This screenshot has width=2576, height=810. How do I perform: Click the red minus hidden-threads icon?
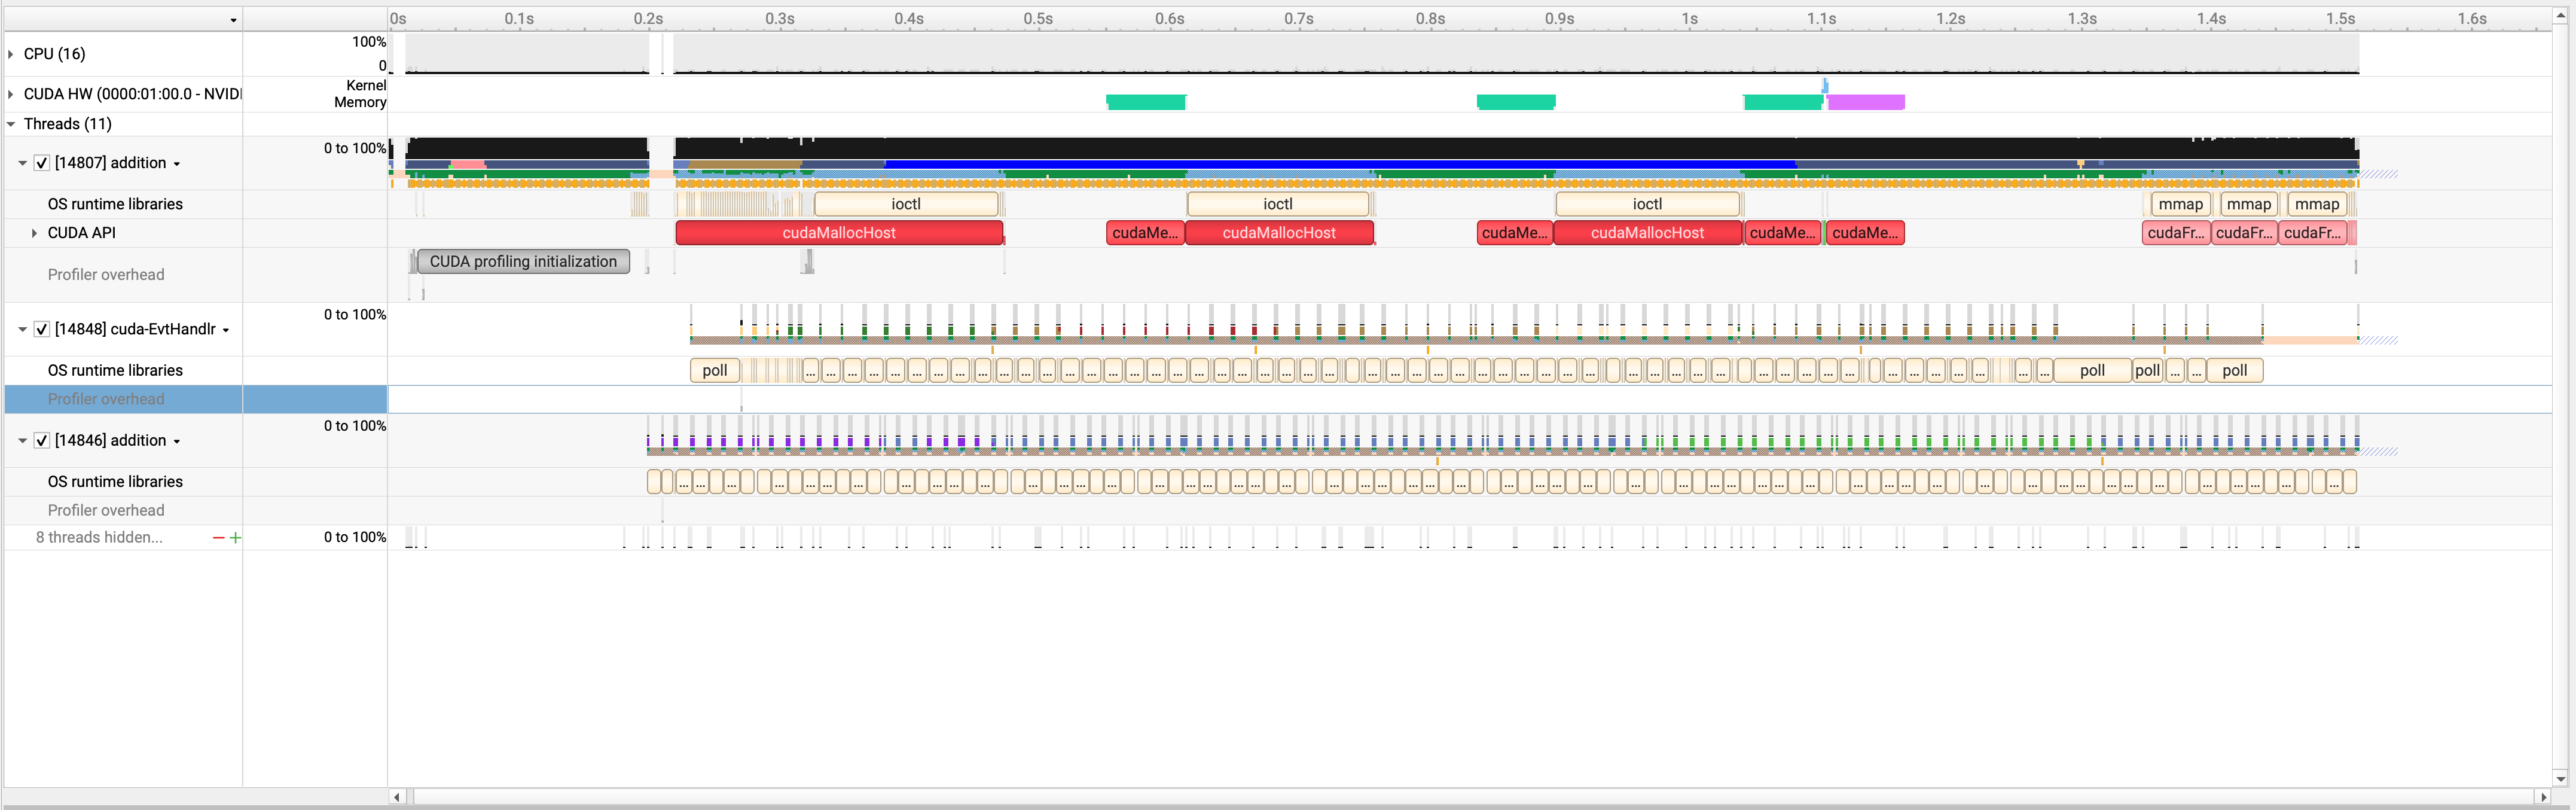pyautogui.click(x=218, y=538)
